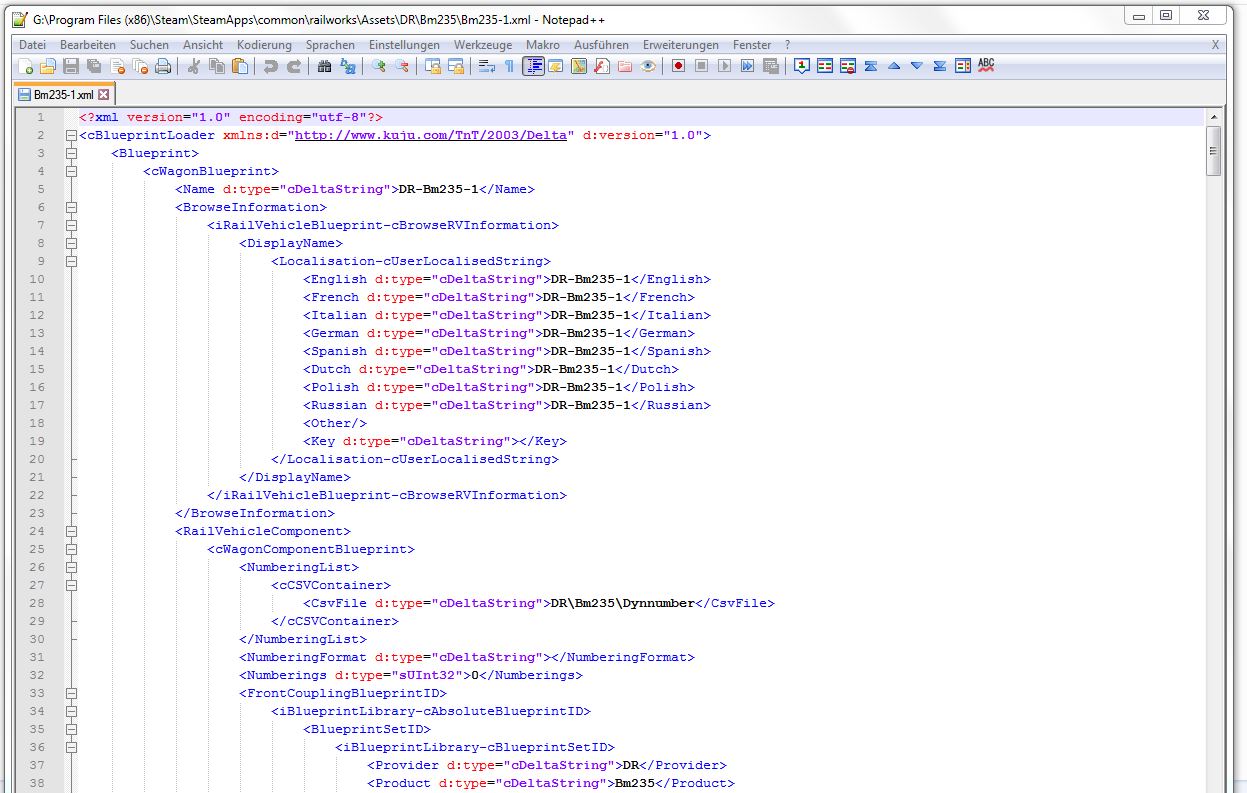Collapse the cBlueprintLoader node on line 2
This screenshot has width=1247, height=793.
tap(71, 136)
